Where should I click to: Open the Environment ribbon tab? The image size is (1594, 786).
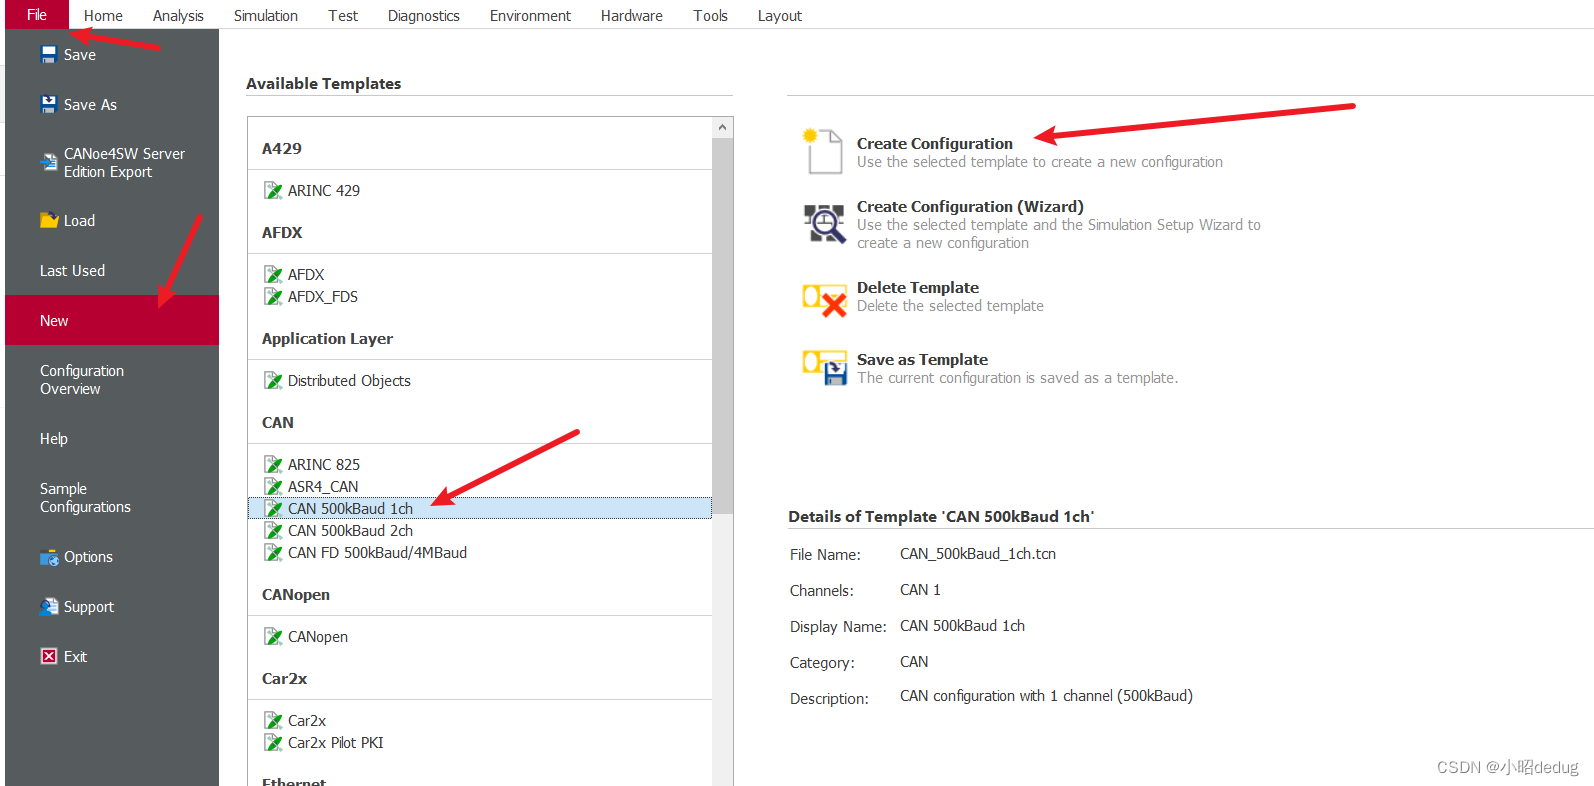[x=530, y=16]
